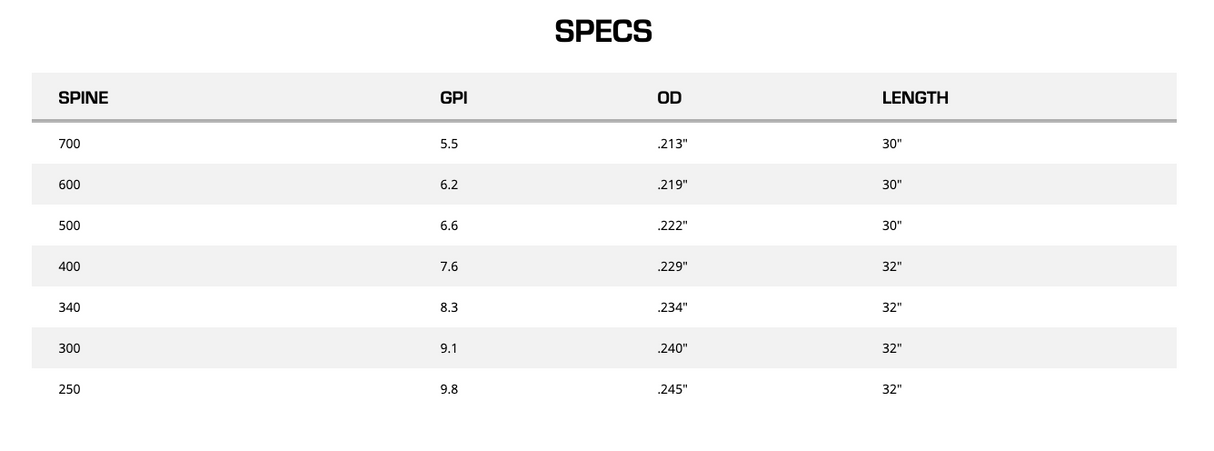Click the OD column header
1214x451 pixels.
point(669,98)
